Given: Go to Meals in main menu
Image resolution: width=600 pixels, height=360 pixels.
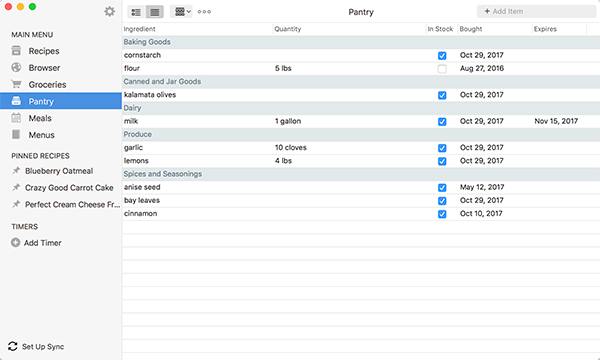Looking at the screenshot, I should pyautogui.click(x=40, y=118).
